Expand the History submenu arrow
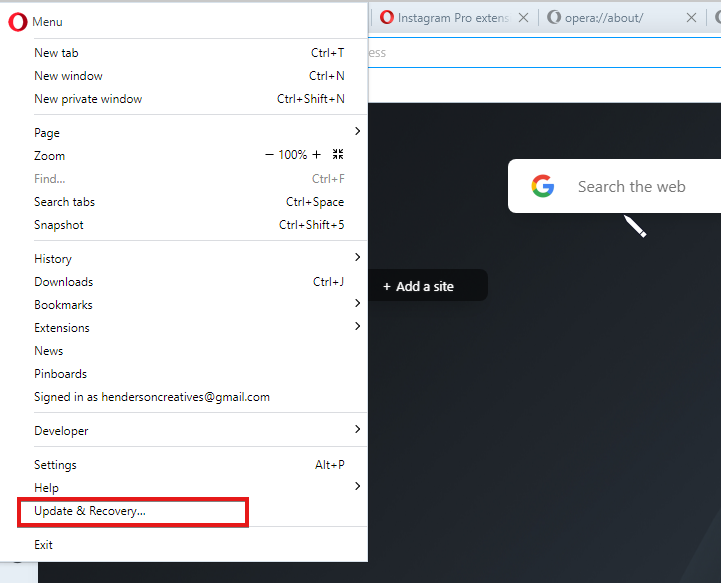The height and width of the screenshot is (583, 721). [x=357, y=257]
